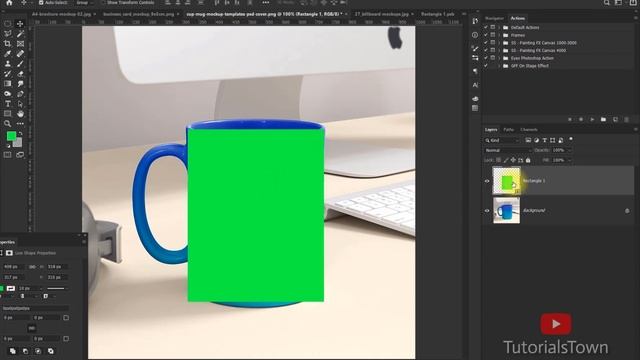The image size is (640, 360).
Task: Click the gray background color swatch
Action: coord(18,143)
